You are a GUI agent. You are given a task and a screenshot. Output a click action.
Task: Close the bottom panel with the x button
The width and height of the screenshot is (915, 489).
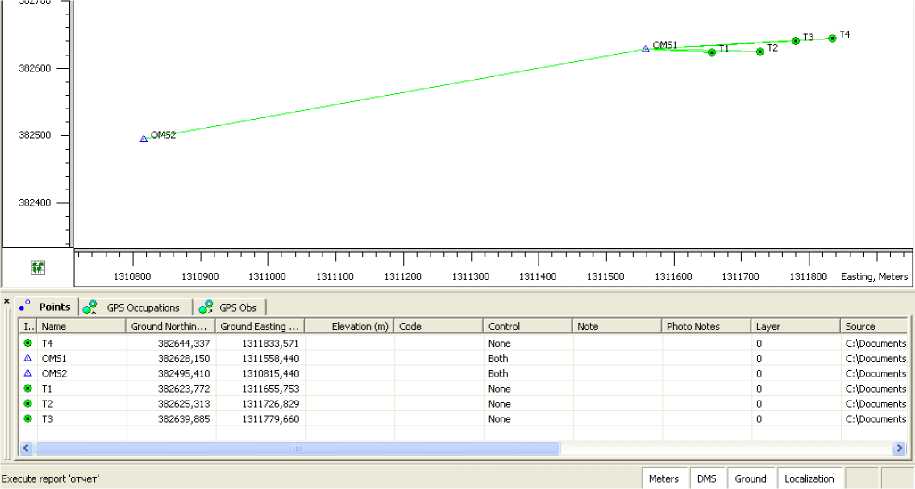pyautogui.click(x=6, y=302)
